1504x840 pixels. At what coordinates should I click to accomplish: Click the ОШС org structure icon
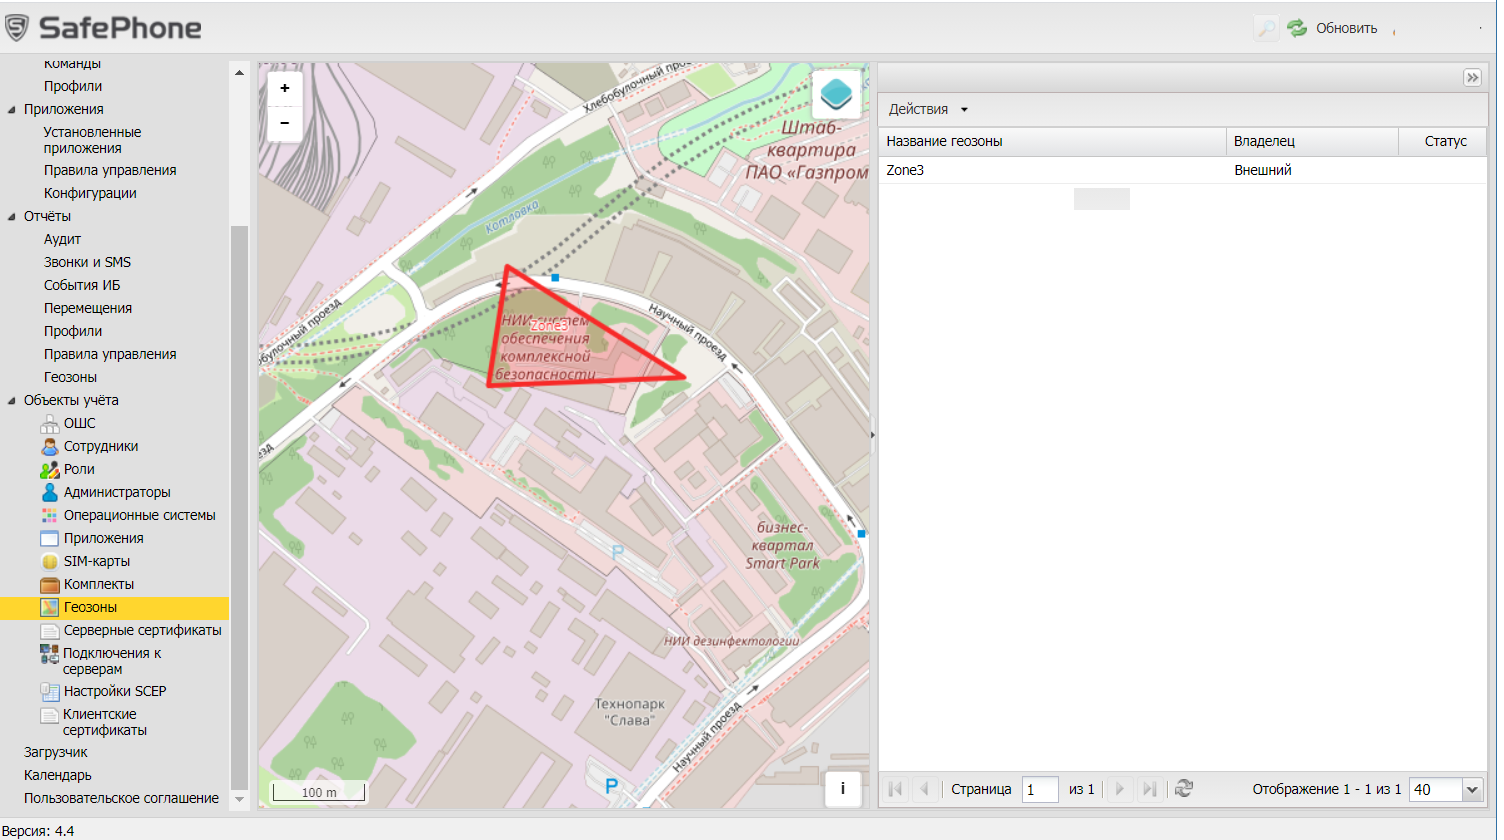(x=50, y=423)
